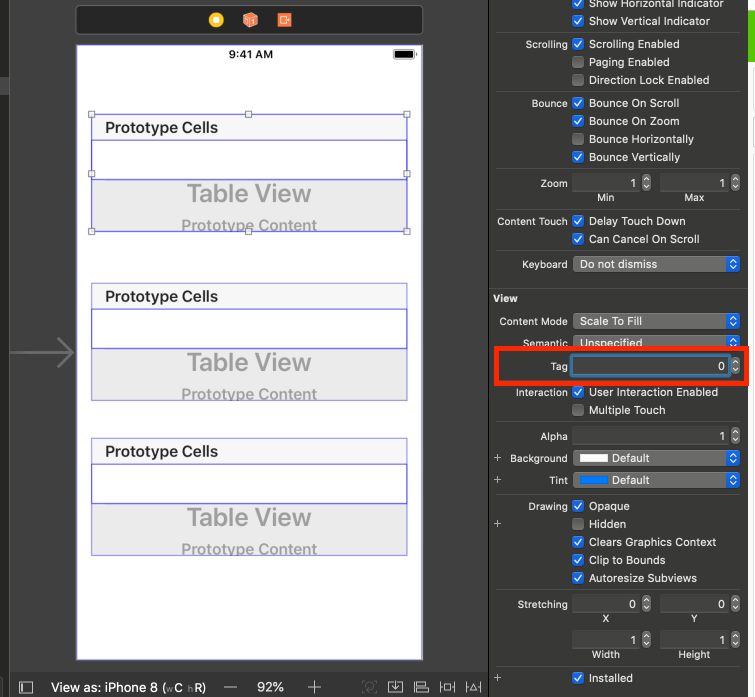Screen dimensions: 755x697
Task: Zoom out the canvas with minus
Action: (231, 687)
